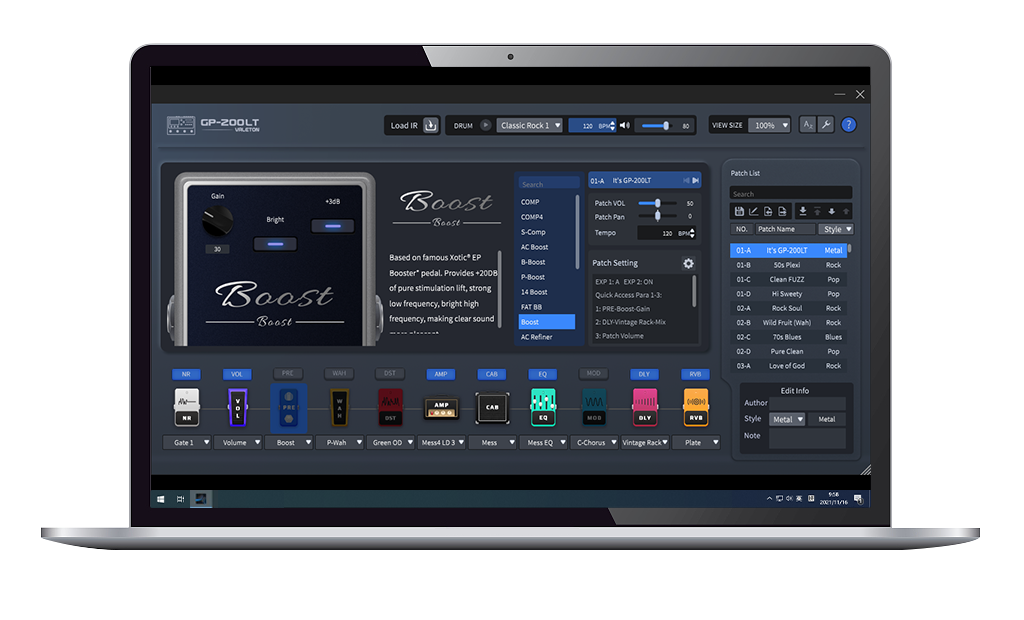
Task: Select FAT BB from the effects list
Action: coord(548,308)
